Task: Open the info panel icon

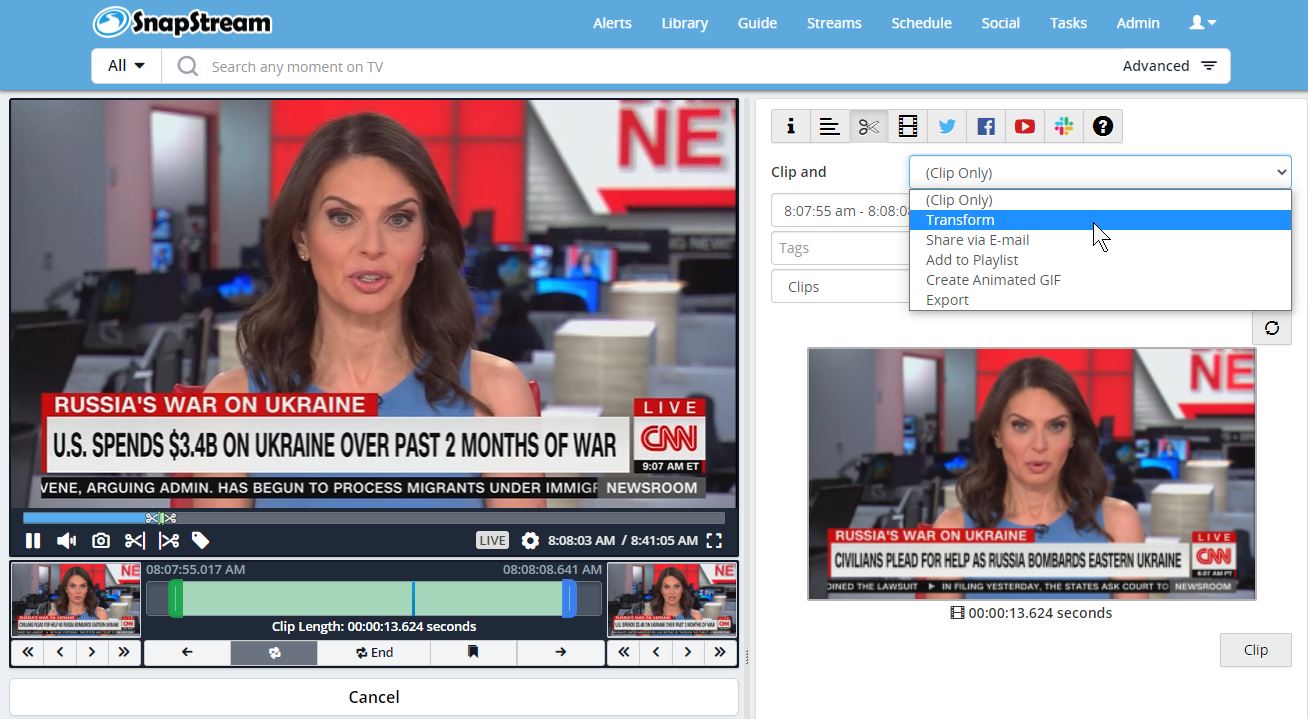Action: click(x=790, y=126)
